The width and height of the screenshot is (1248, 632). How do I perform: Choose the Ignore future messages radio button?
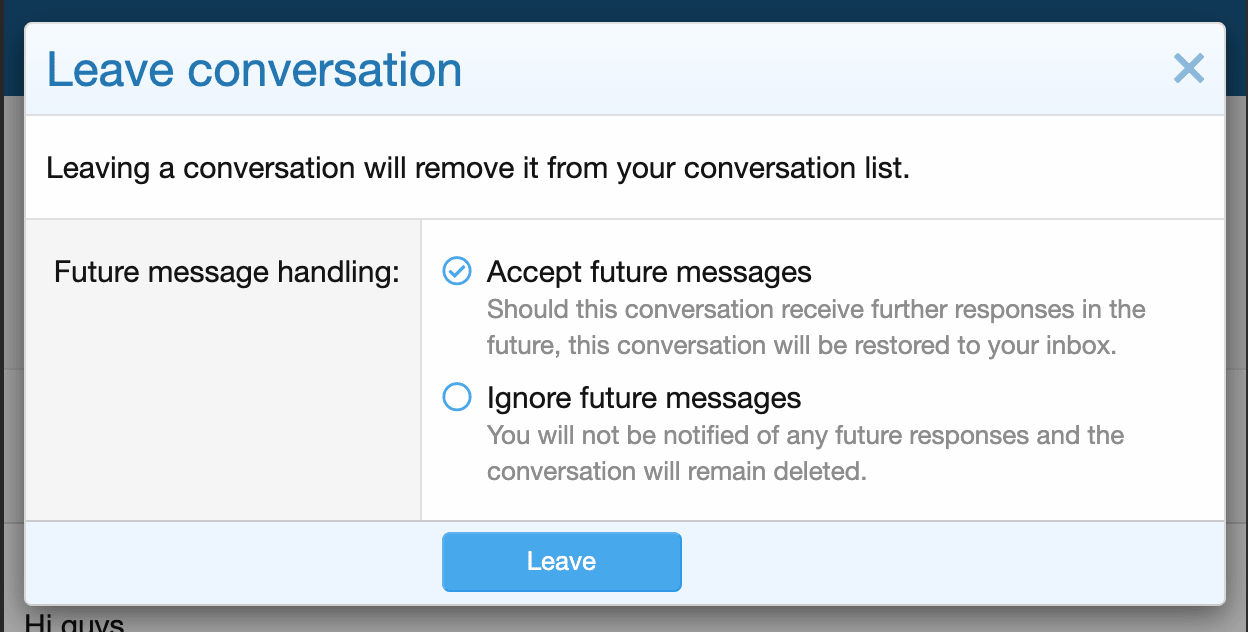point(457,398)
